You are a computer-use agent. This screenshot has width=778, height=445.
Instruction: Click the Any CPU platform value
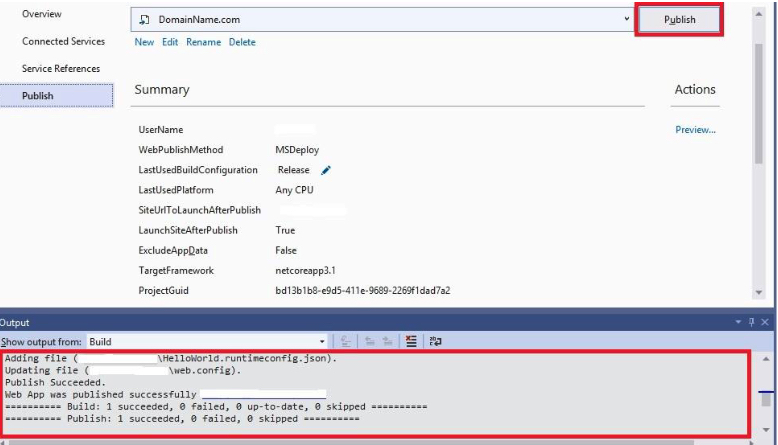click(294, 190)
